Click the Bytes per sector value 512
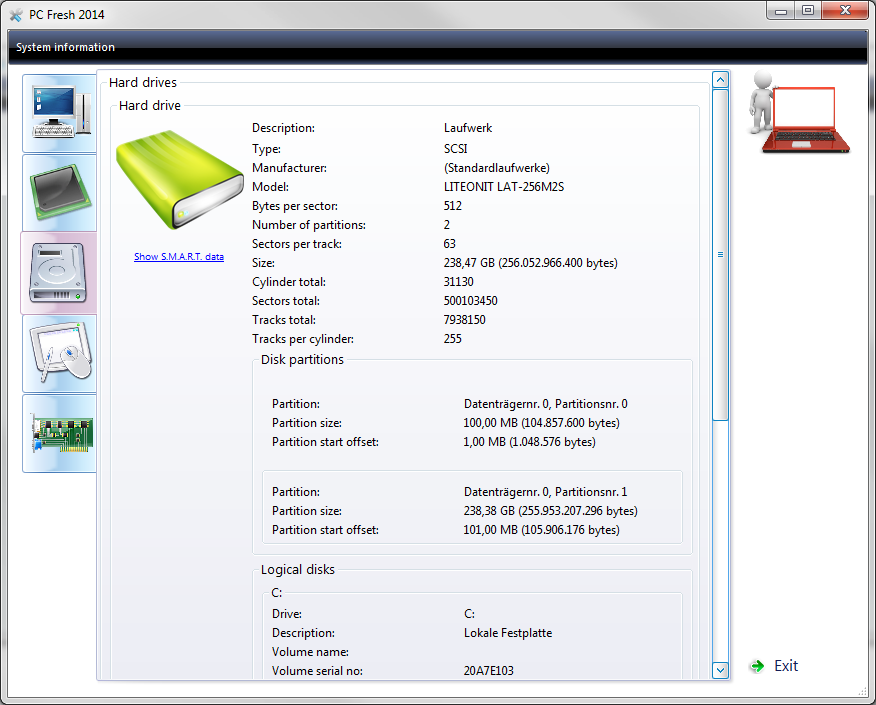This screenshot has width=876, height=705. point(453,206)
